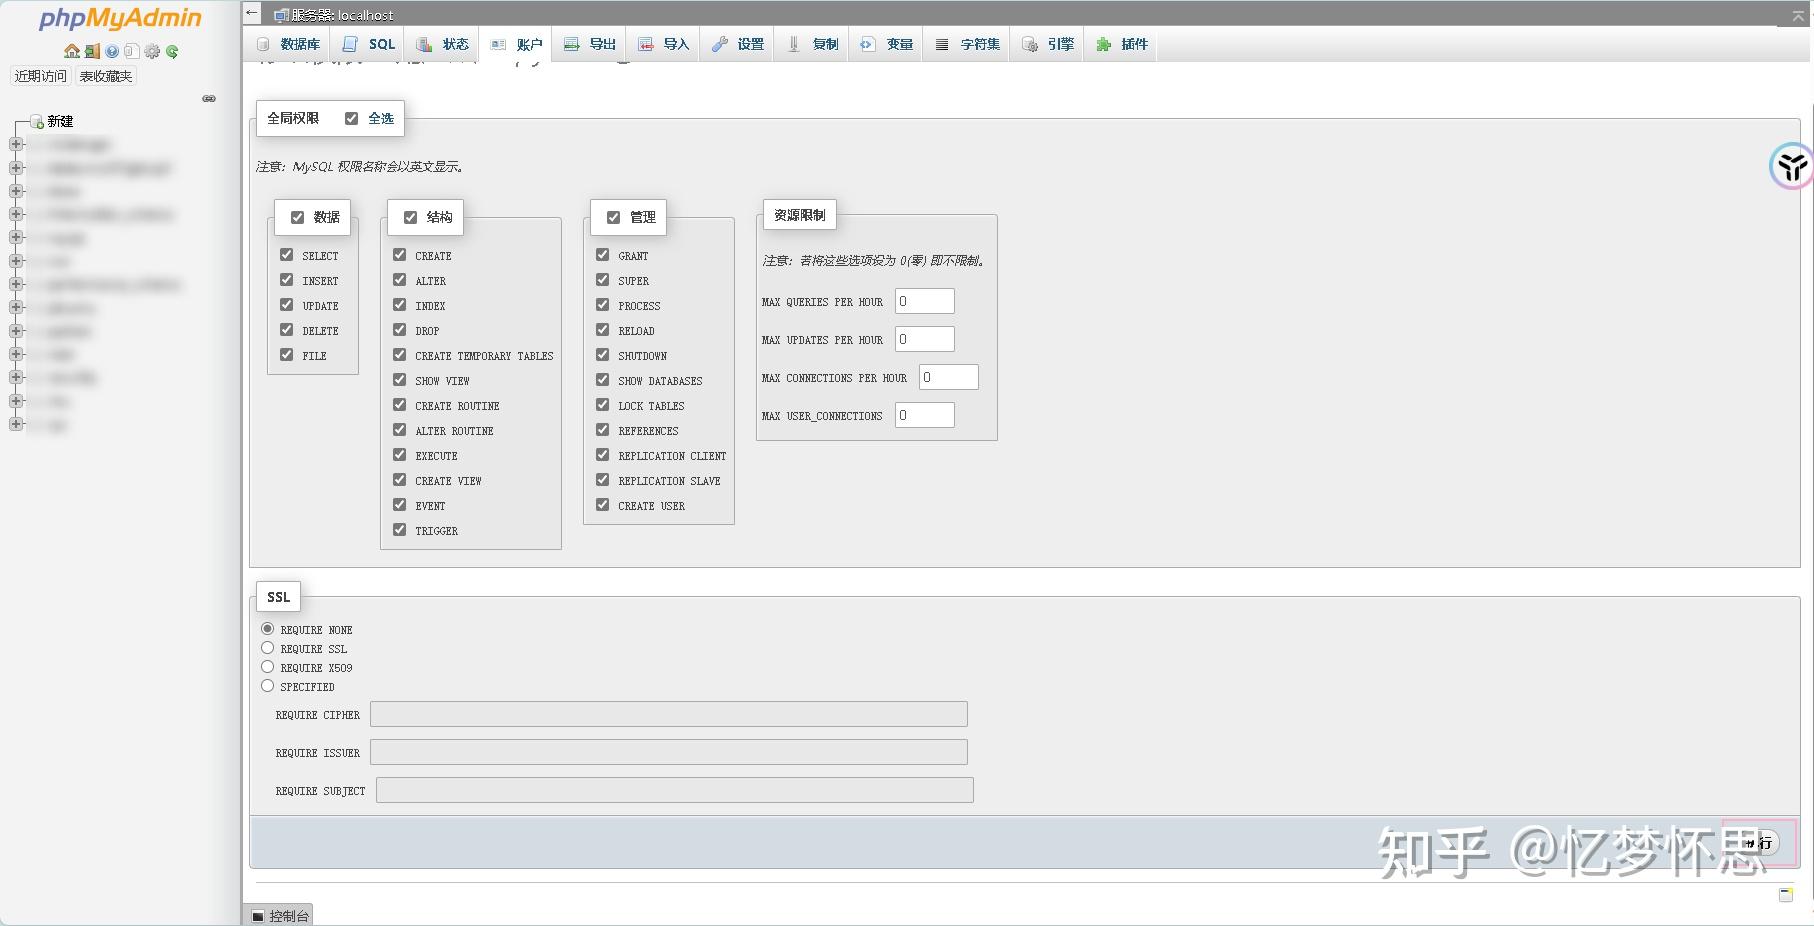Click the collapse-sidebar arrow left of the server title
The height and width of the screenshot is (926, 1814).
pos(252,13)
